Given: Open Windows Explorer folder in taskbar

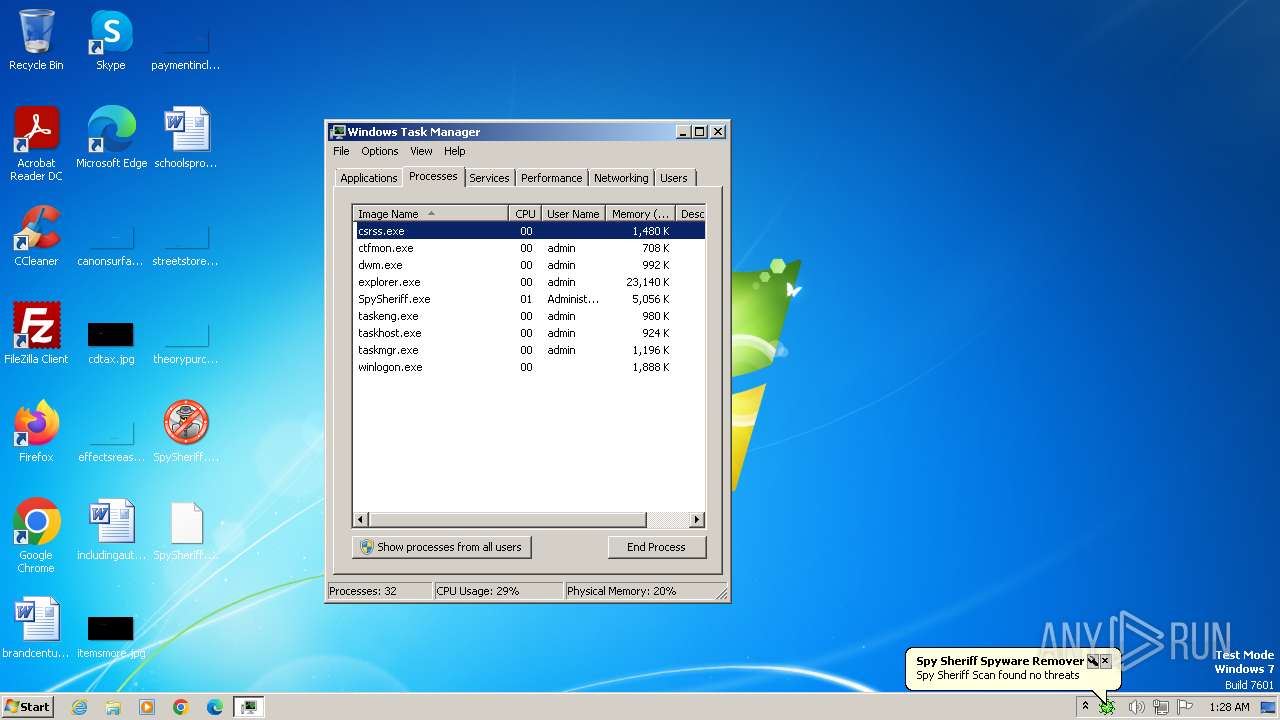Looking at the screenshot, I should (113, 707).
